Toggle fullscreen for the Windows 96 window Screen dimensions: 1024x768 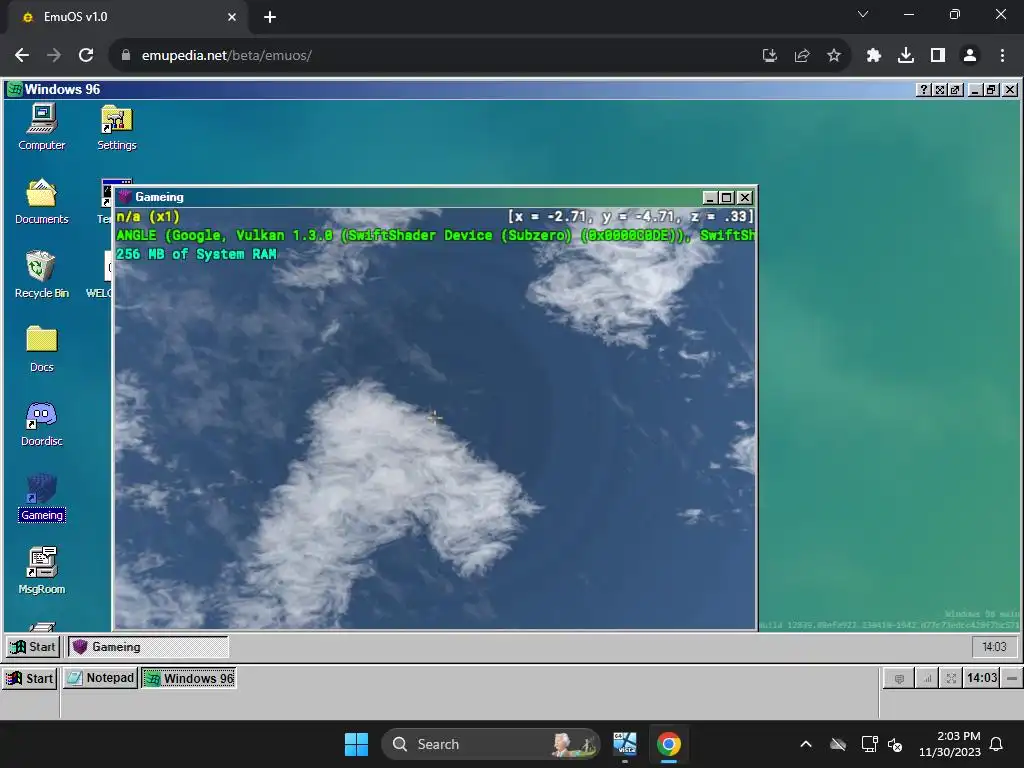940,89
